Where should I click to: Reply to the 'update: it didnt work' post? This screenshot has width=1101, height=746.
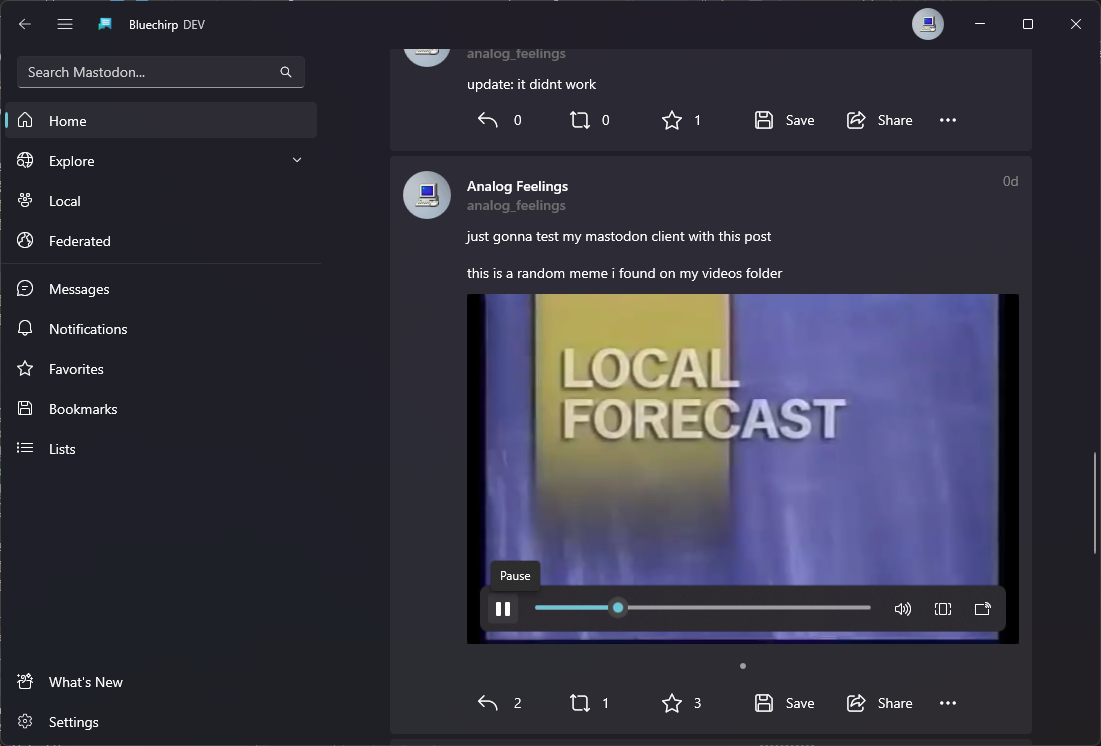(499, 120)
